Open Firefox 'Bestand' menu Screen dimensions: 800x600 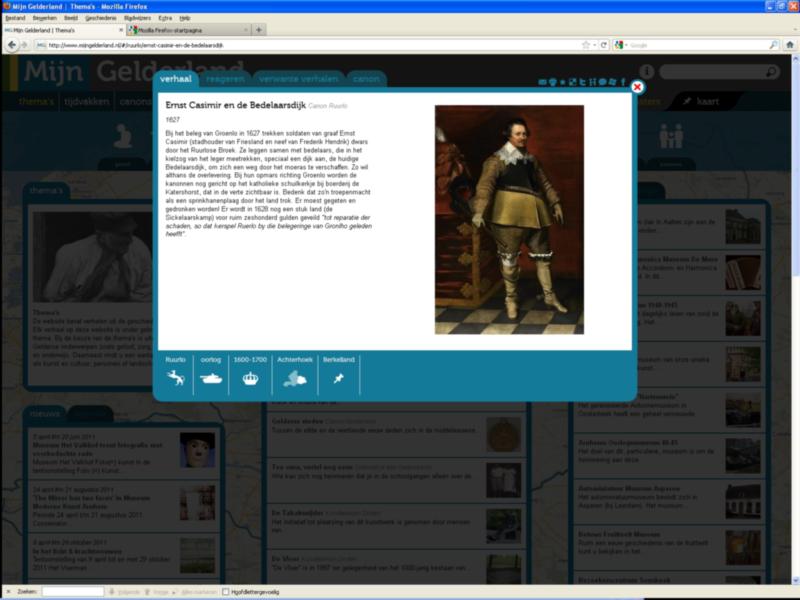[15, 18]
